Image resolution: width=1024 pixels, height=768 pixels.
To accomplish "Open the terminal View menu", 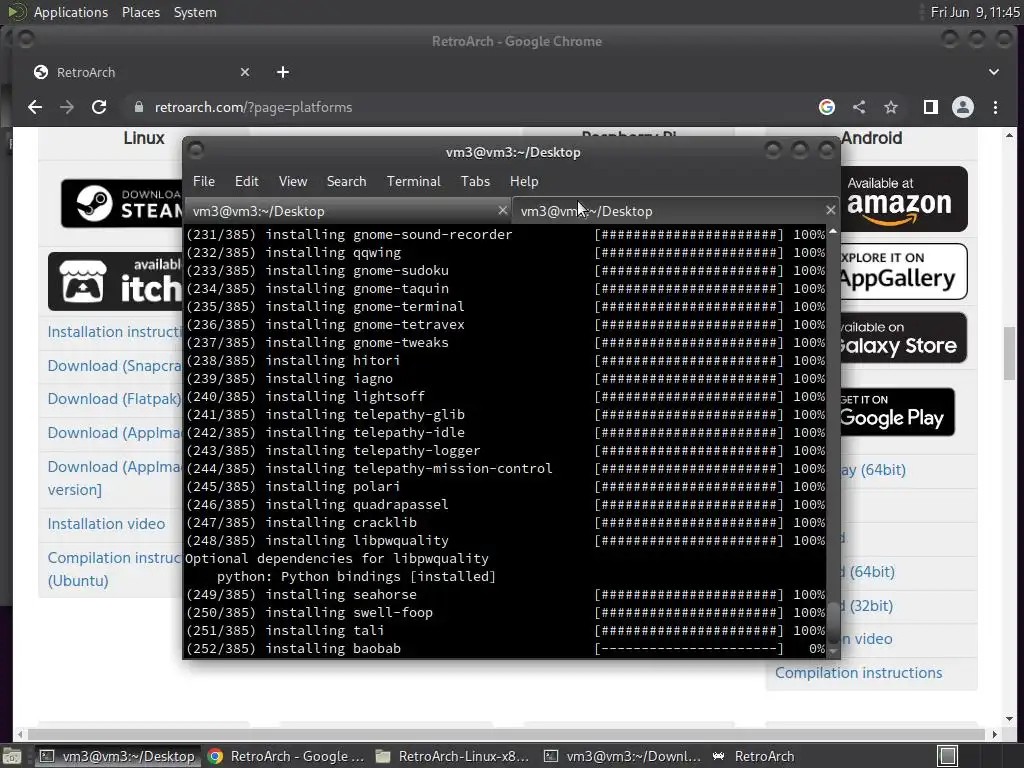I will [293, 181].
